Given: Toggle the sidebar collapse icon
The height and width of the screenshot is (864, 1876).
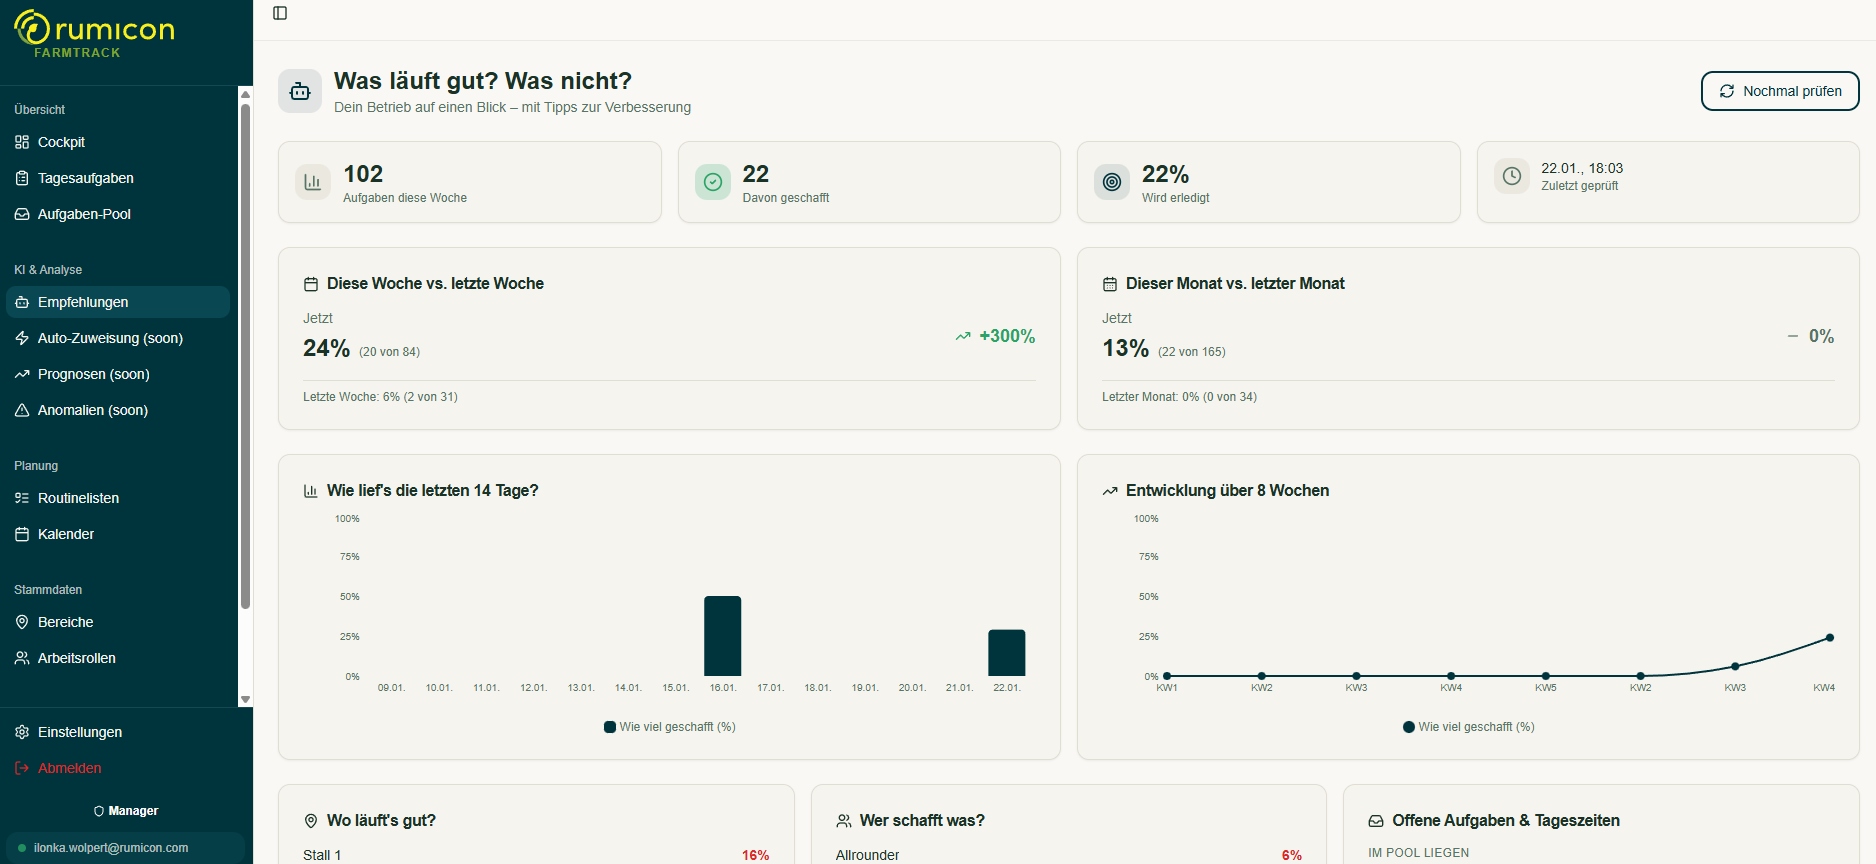Looking at the screenshot, I should (x=280, y=13).
